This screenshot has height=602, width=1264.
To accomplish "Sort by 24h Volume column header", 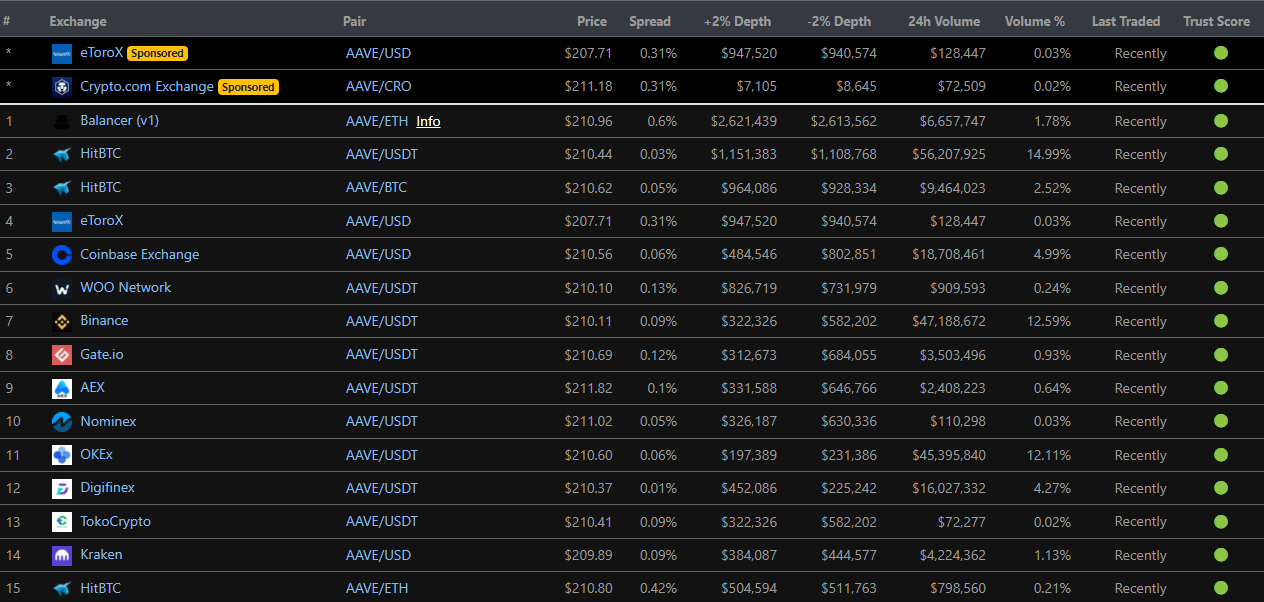I will [946, 21].
